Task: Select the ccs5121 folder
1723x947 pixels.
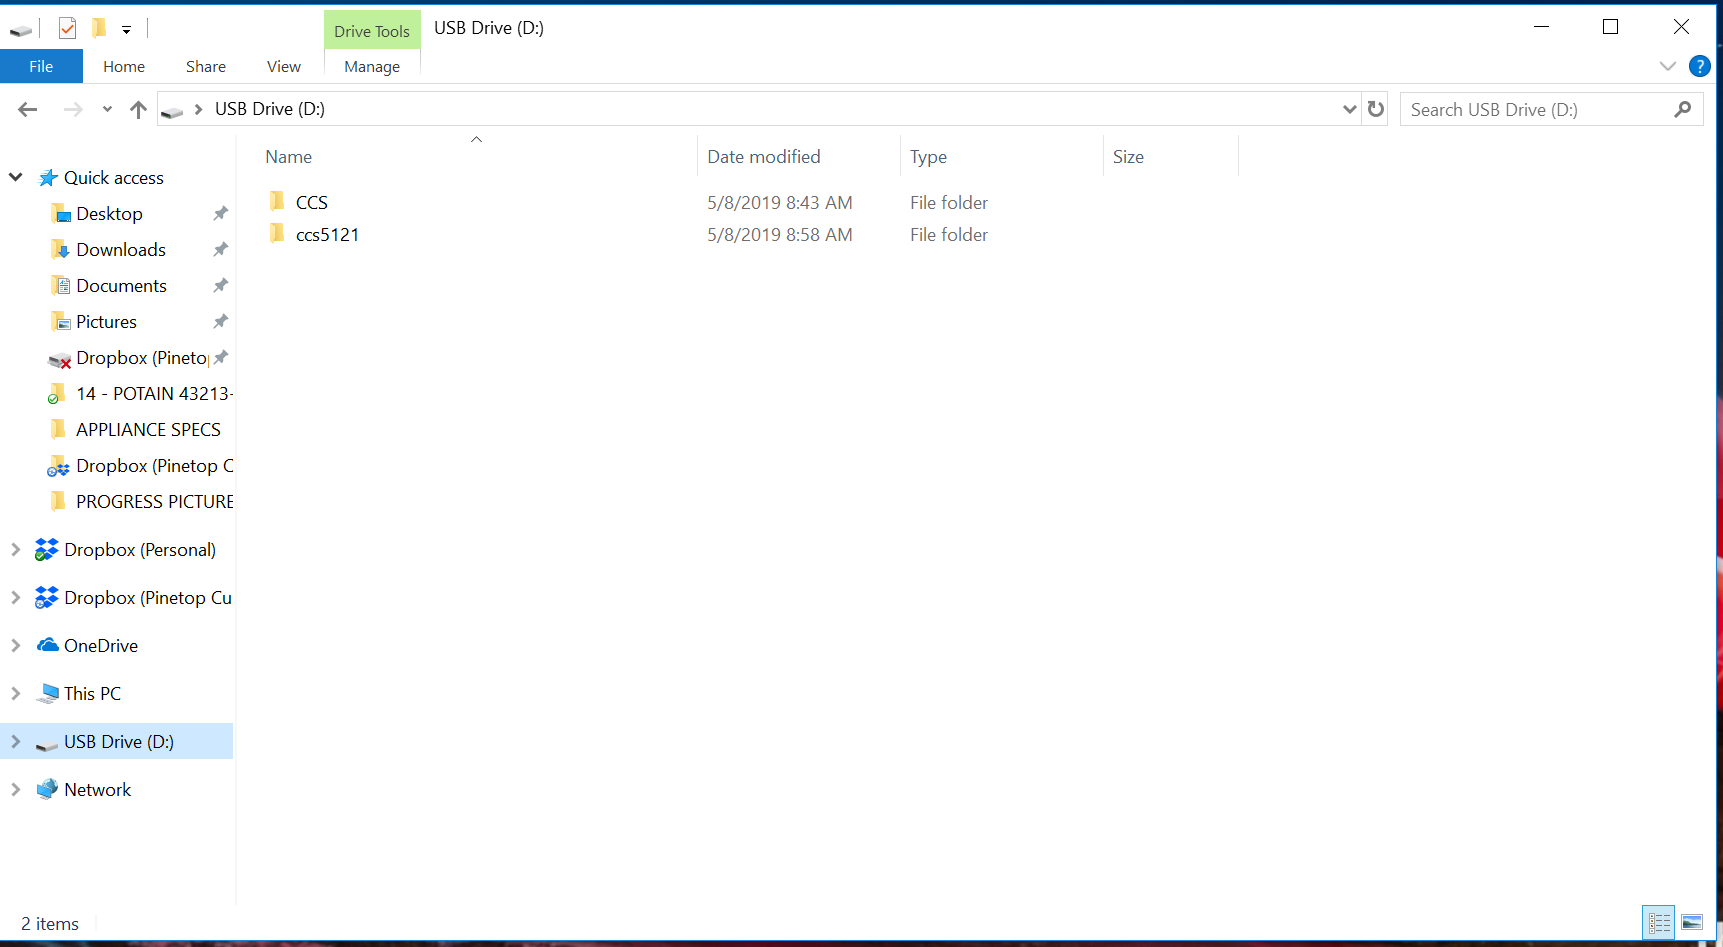Action: [x=327, y=235]
